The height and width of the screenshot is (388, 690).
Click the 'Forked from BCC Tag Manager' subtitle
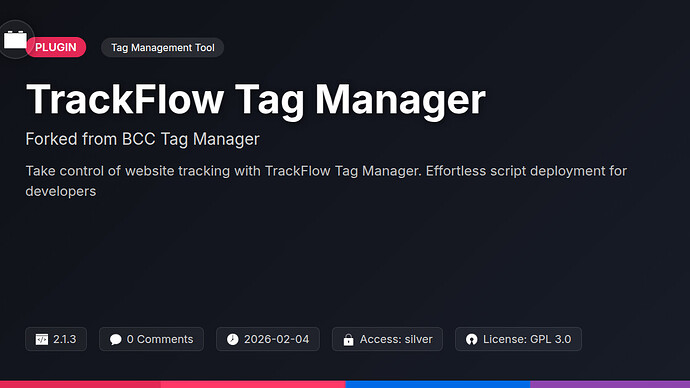pos(143,139)
